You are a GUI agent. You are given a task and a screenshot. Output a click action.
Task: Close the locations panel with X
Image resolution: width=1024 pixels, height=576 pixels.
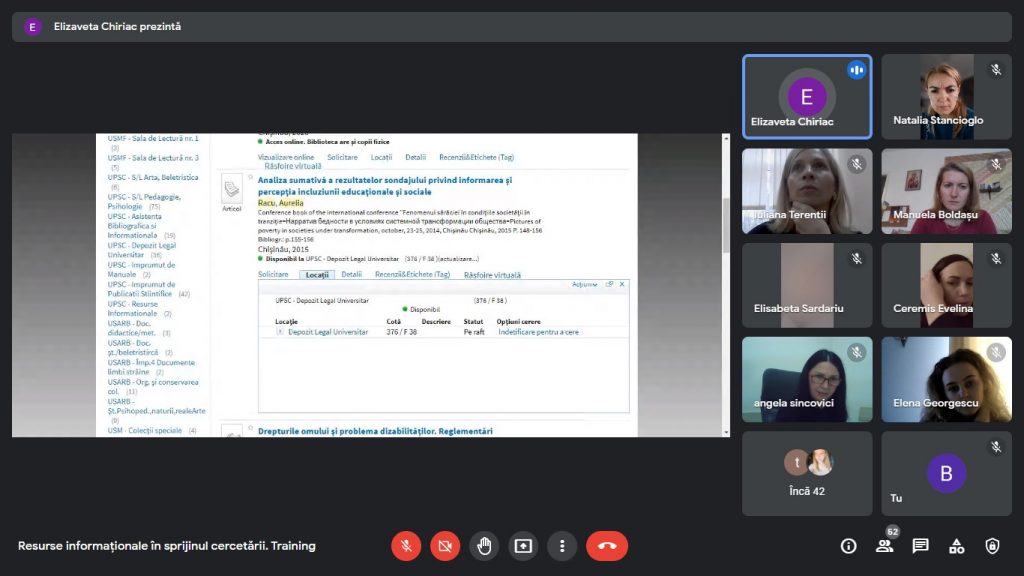tap(622, 285)
